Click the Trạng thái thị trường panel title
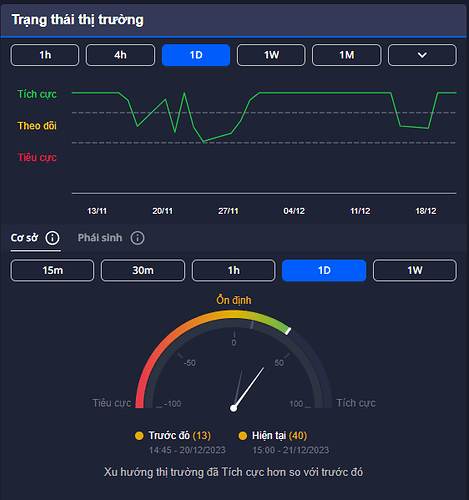The height and width of the screenshot is (500, 469). coord(78,20)
